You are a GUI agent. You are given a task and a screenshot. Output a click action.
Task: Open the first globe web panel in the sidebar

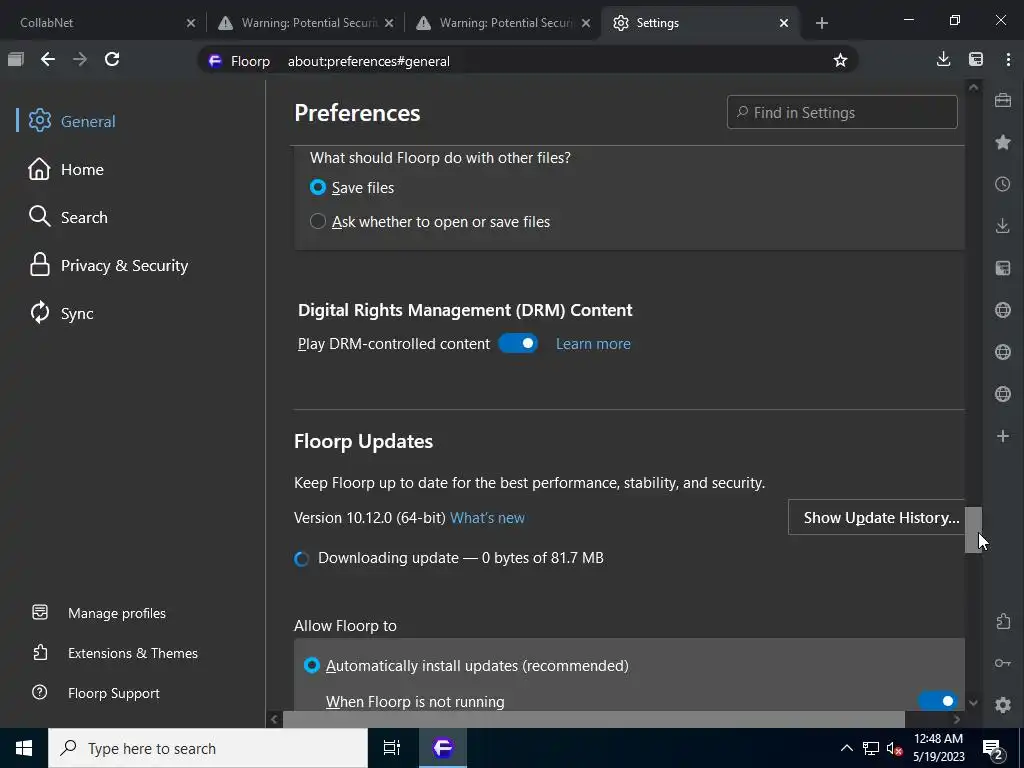(1002, 310)
